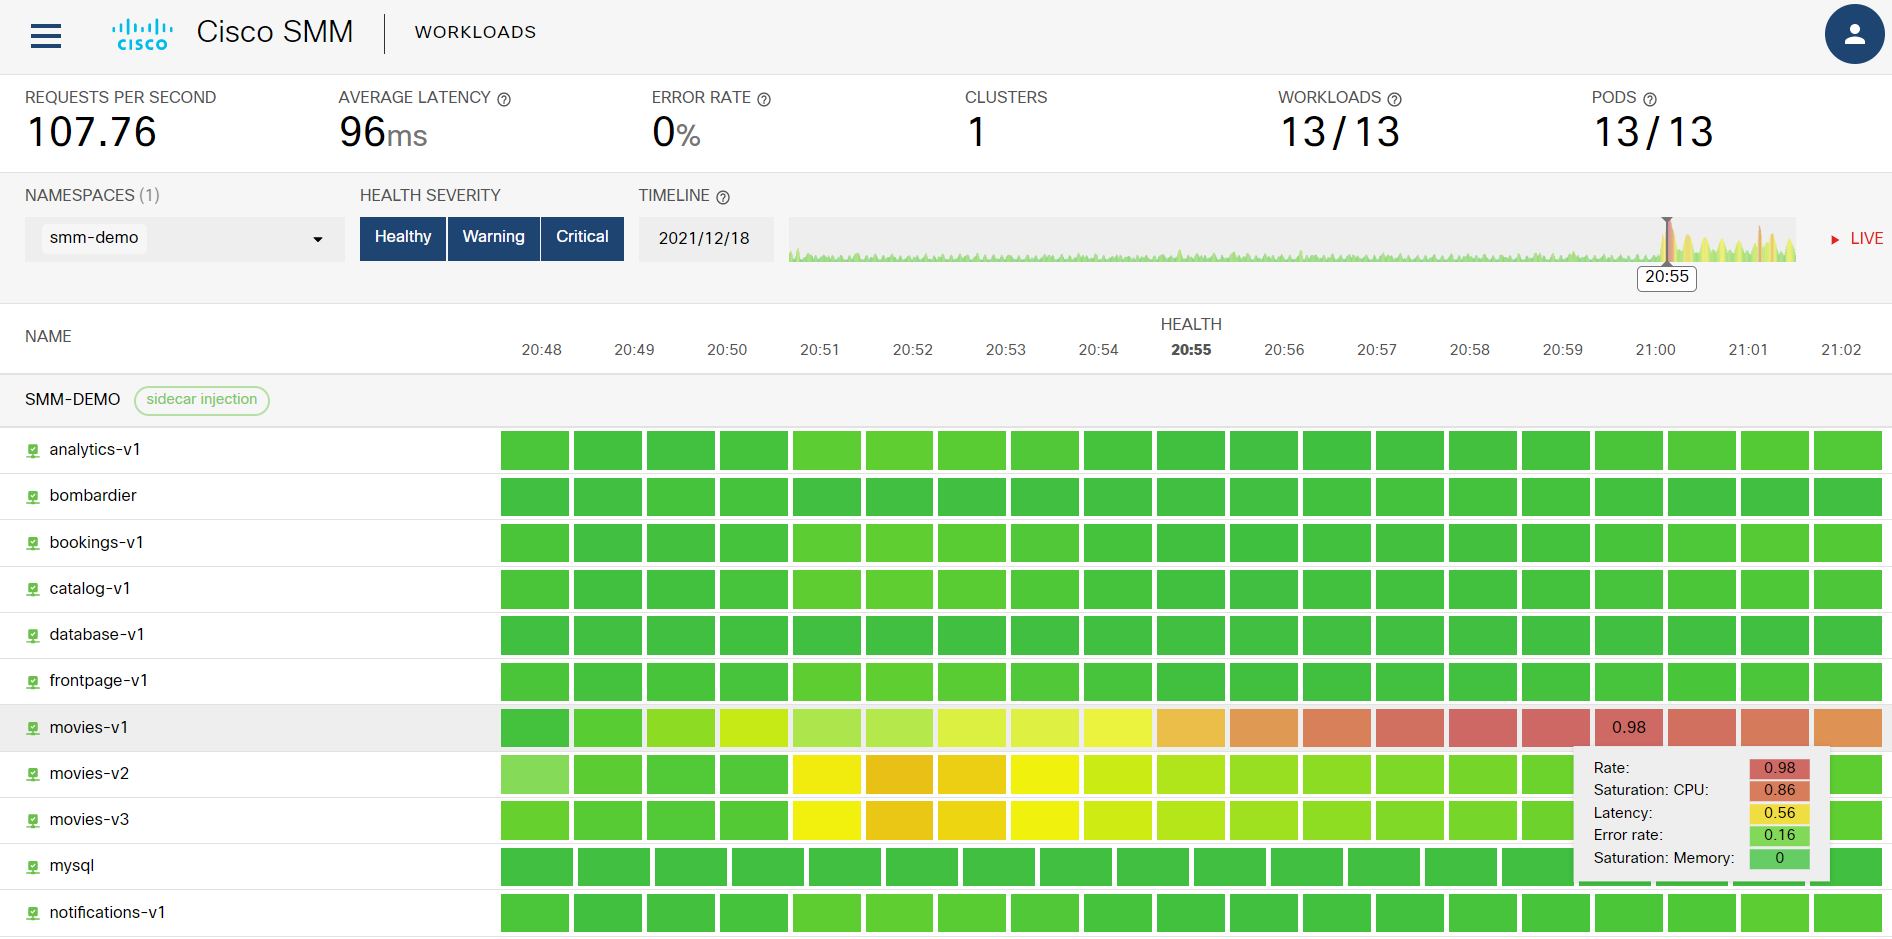This screenshot has width=1892, height=939.
Task: Click the mysql workload icon
Action: pyautogui.click(x=33, y=867)
